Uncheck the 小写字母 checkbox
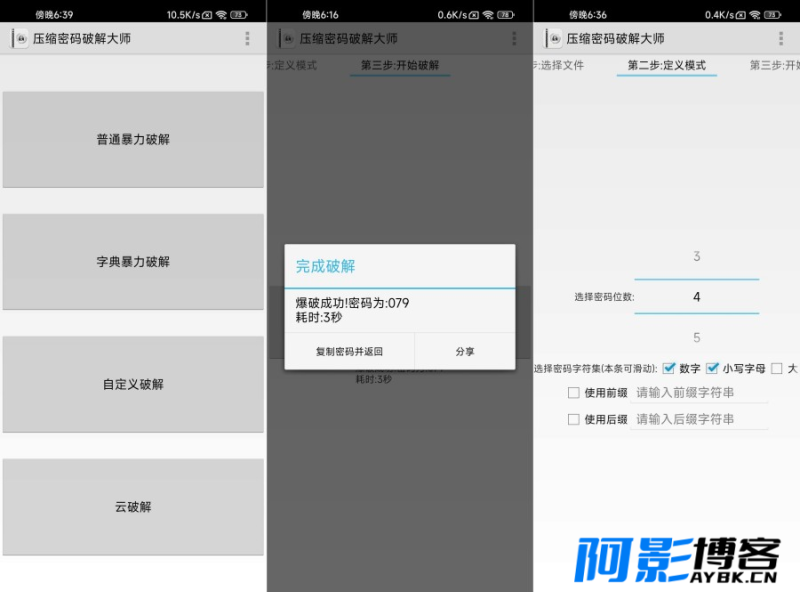 tap(712, 368)
